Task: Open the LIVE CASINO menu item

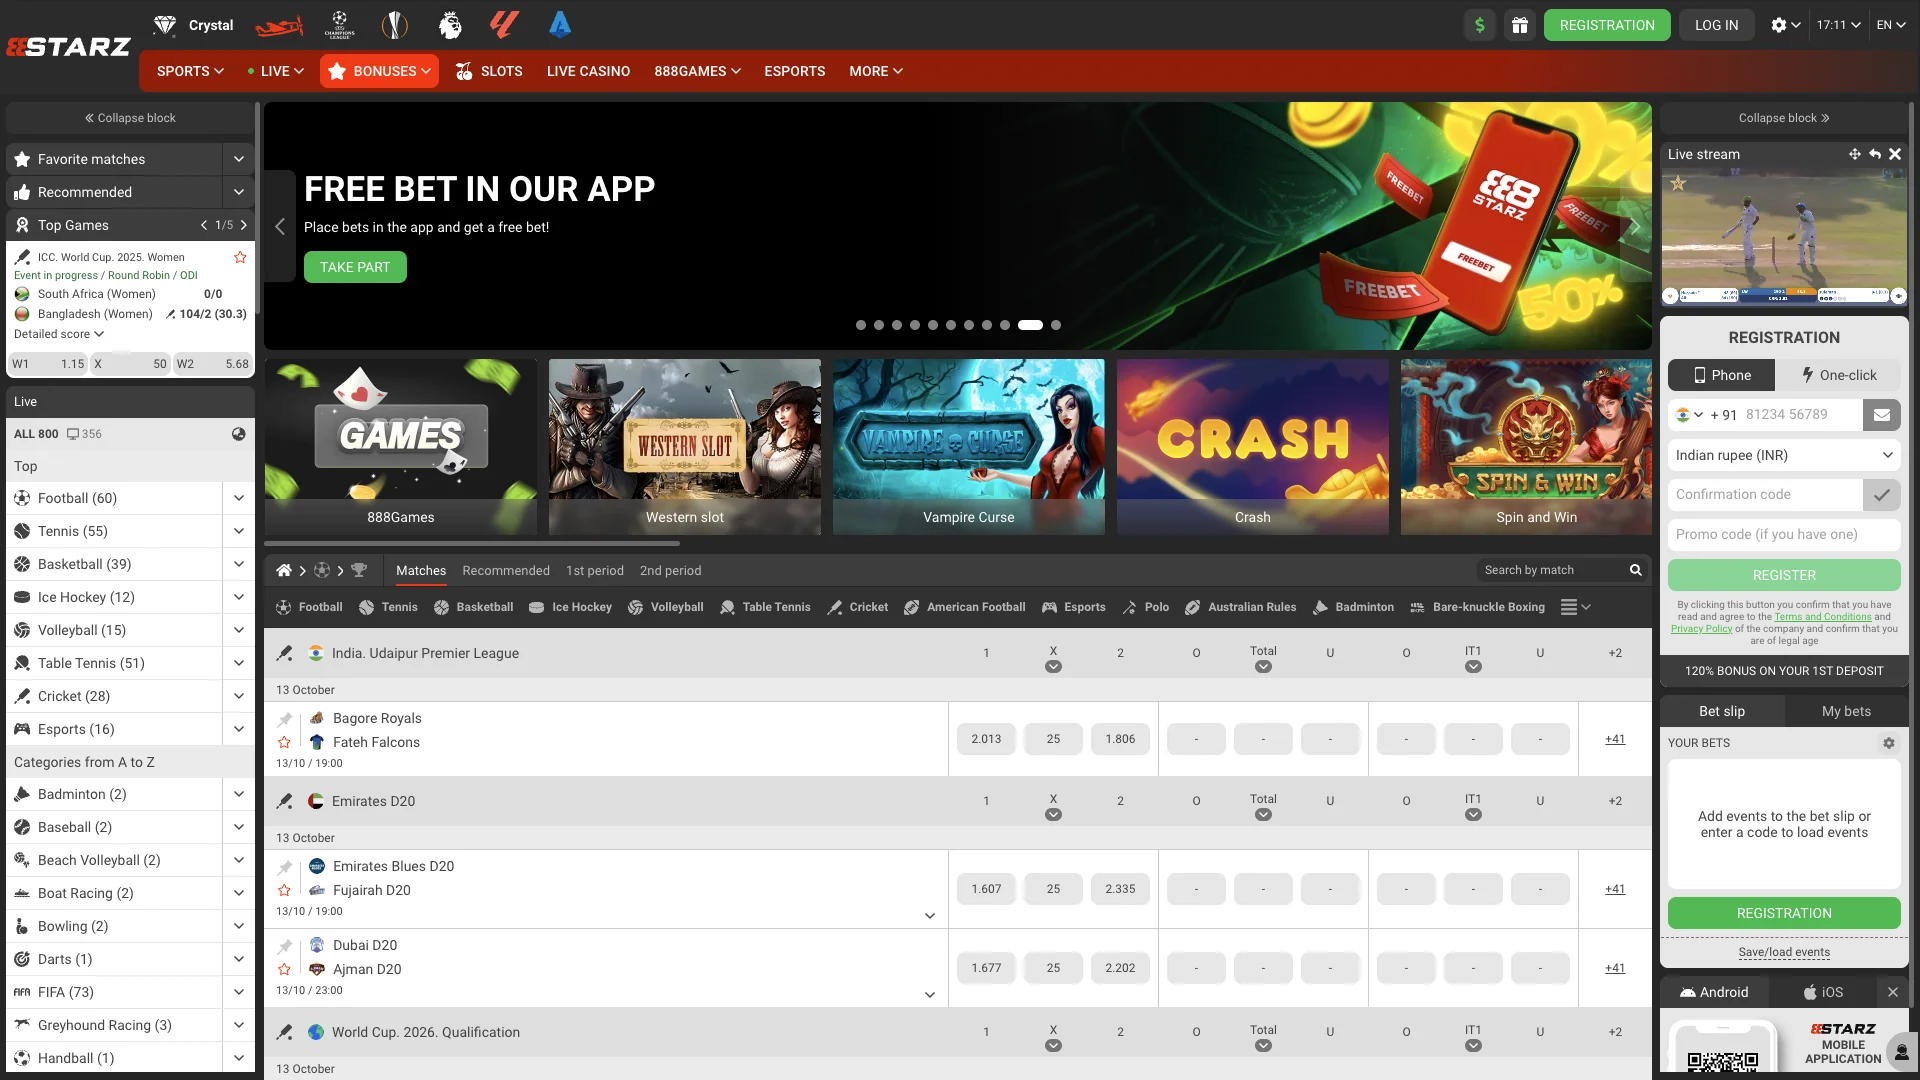Action: [x=588, y=71]
